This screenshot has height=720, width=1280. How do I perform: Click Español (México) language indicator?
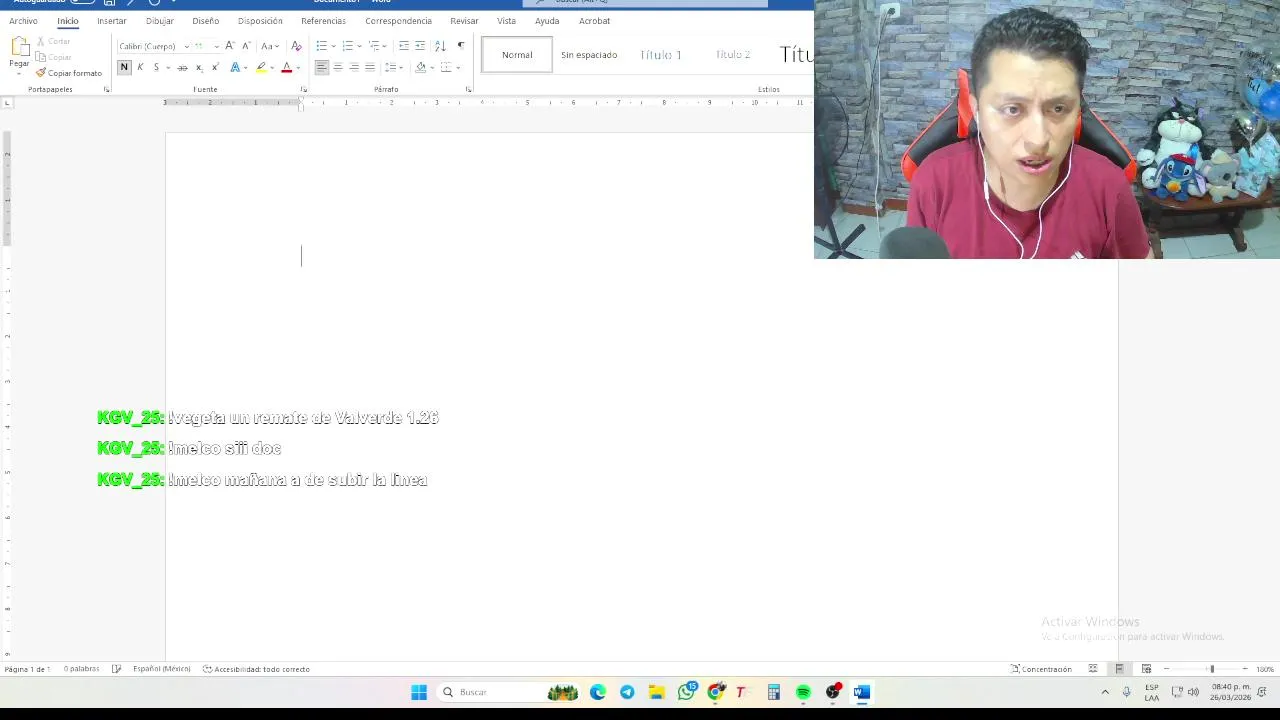click(x=161, y=669)
